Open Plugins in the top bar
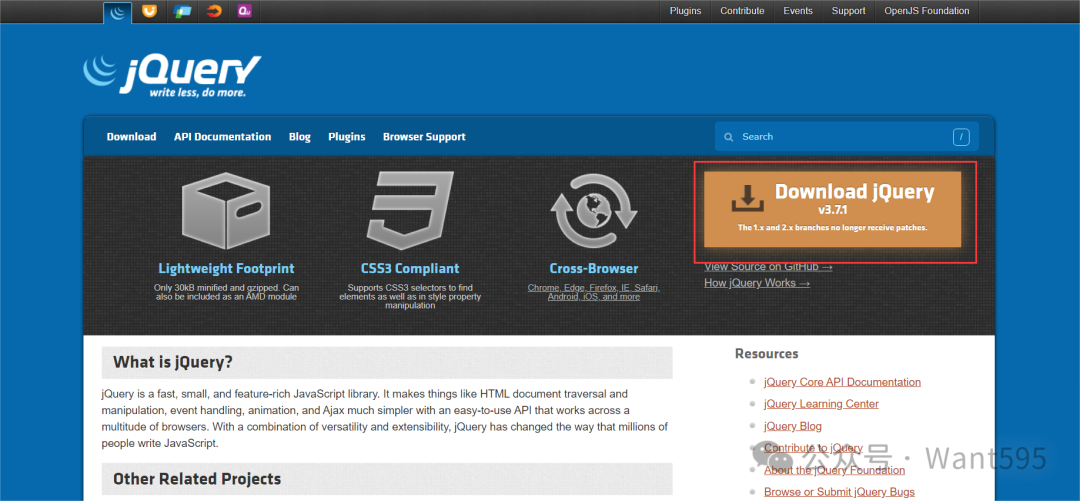Viewport: 1080px width, 501px height. (x=685, y=11)
